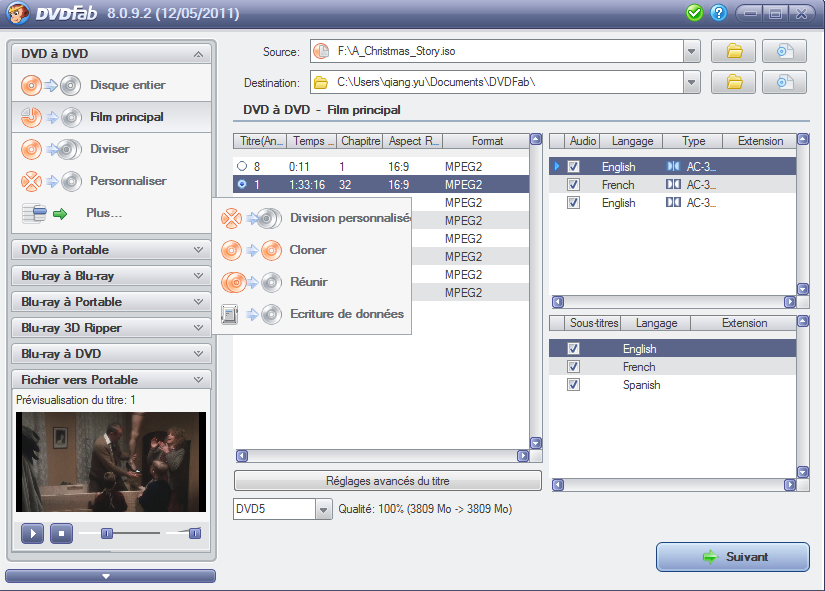Open folder browser for Source path

[733, 50]
